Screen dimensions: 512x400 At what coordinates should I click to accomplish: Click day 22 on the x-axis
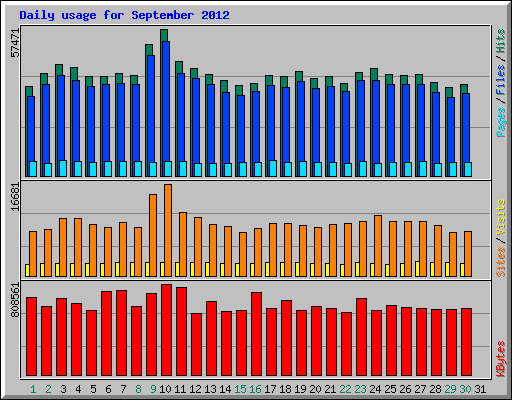(x=345, y=389)
